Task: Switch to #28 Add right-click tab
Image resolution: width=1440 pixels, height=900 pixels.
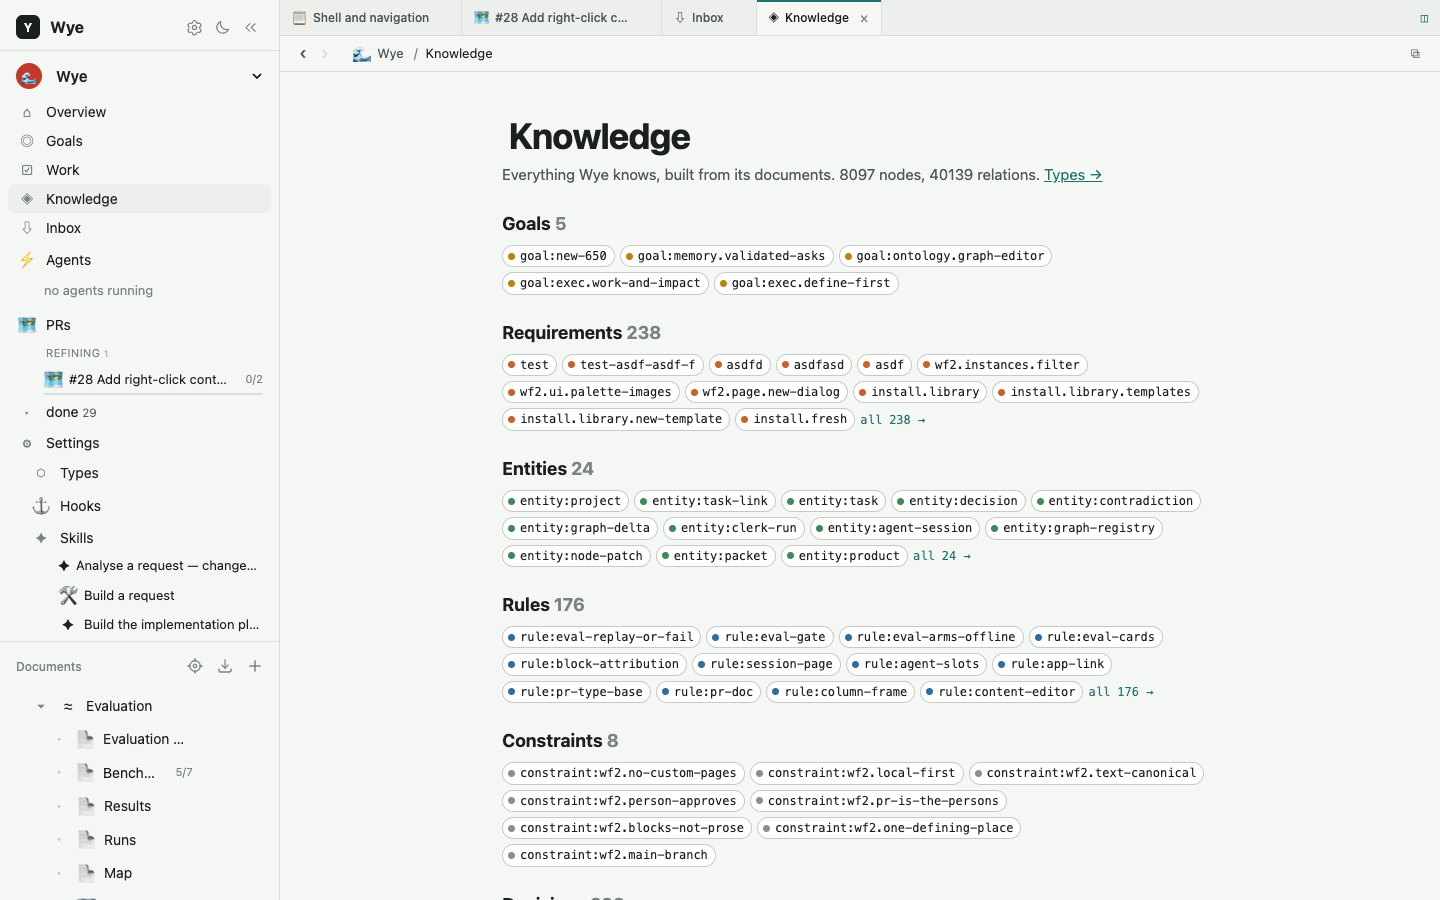Action: 561,18
